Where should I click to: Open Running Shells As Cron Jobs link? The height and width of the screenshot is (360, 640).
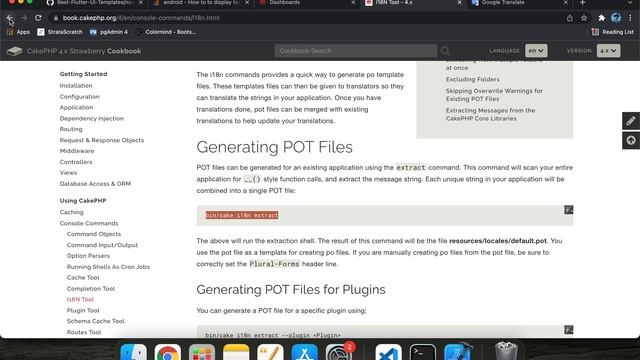[x=108, y=267]
